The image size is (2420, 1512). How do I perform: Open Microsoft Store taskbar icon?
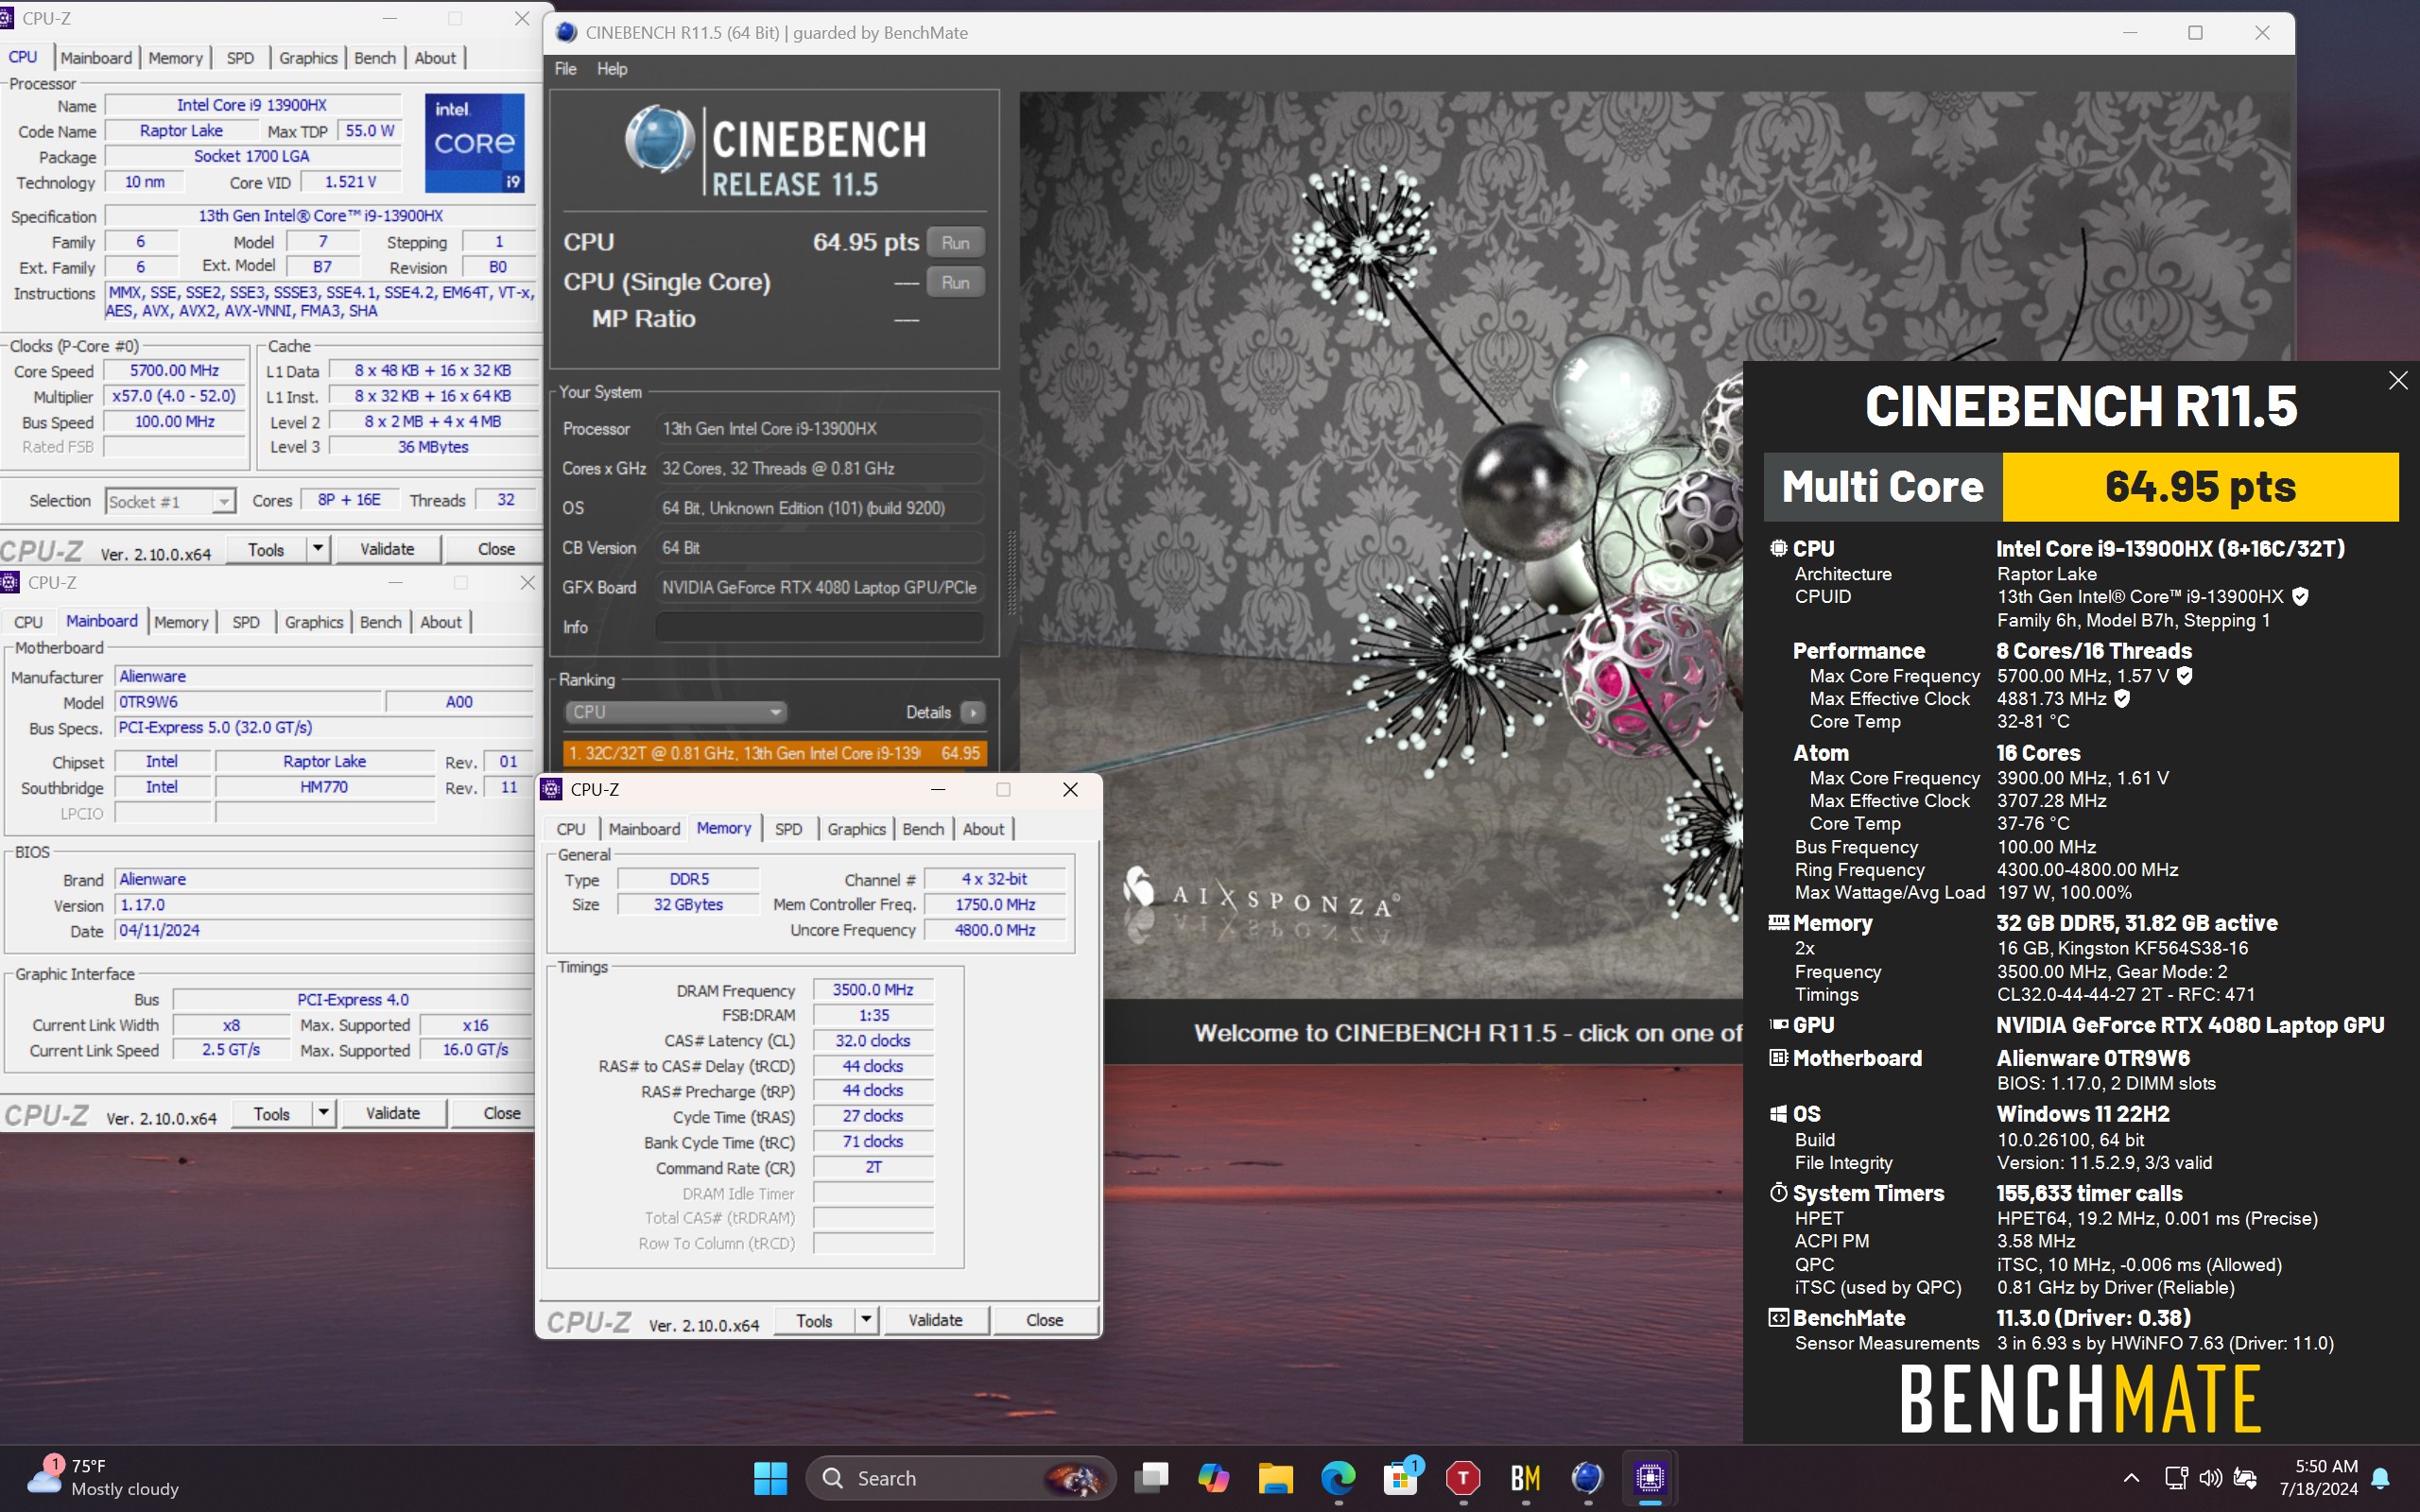1400,1477
